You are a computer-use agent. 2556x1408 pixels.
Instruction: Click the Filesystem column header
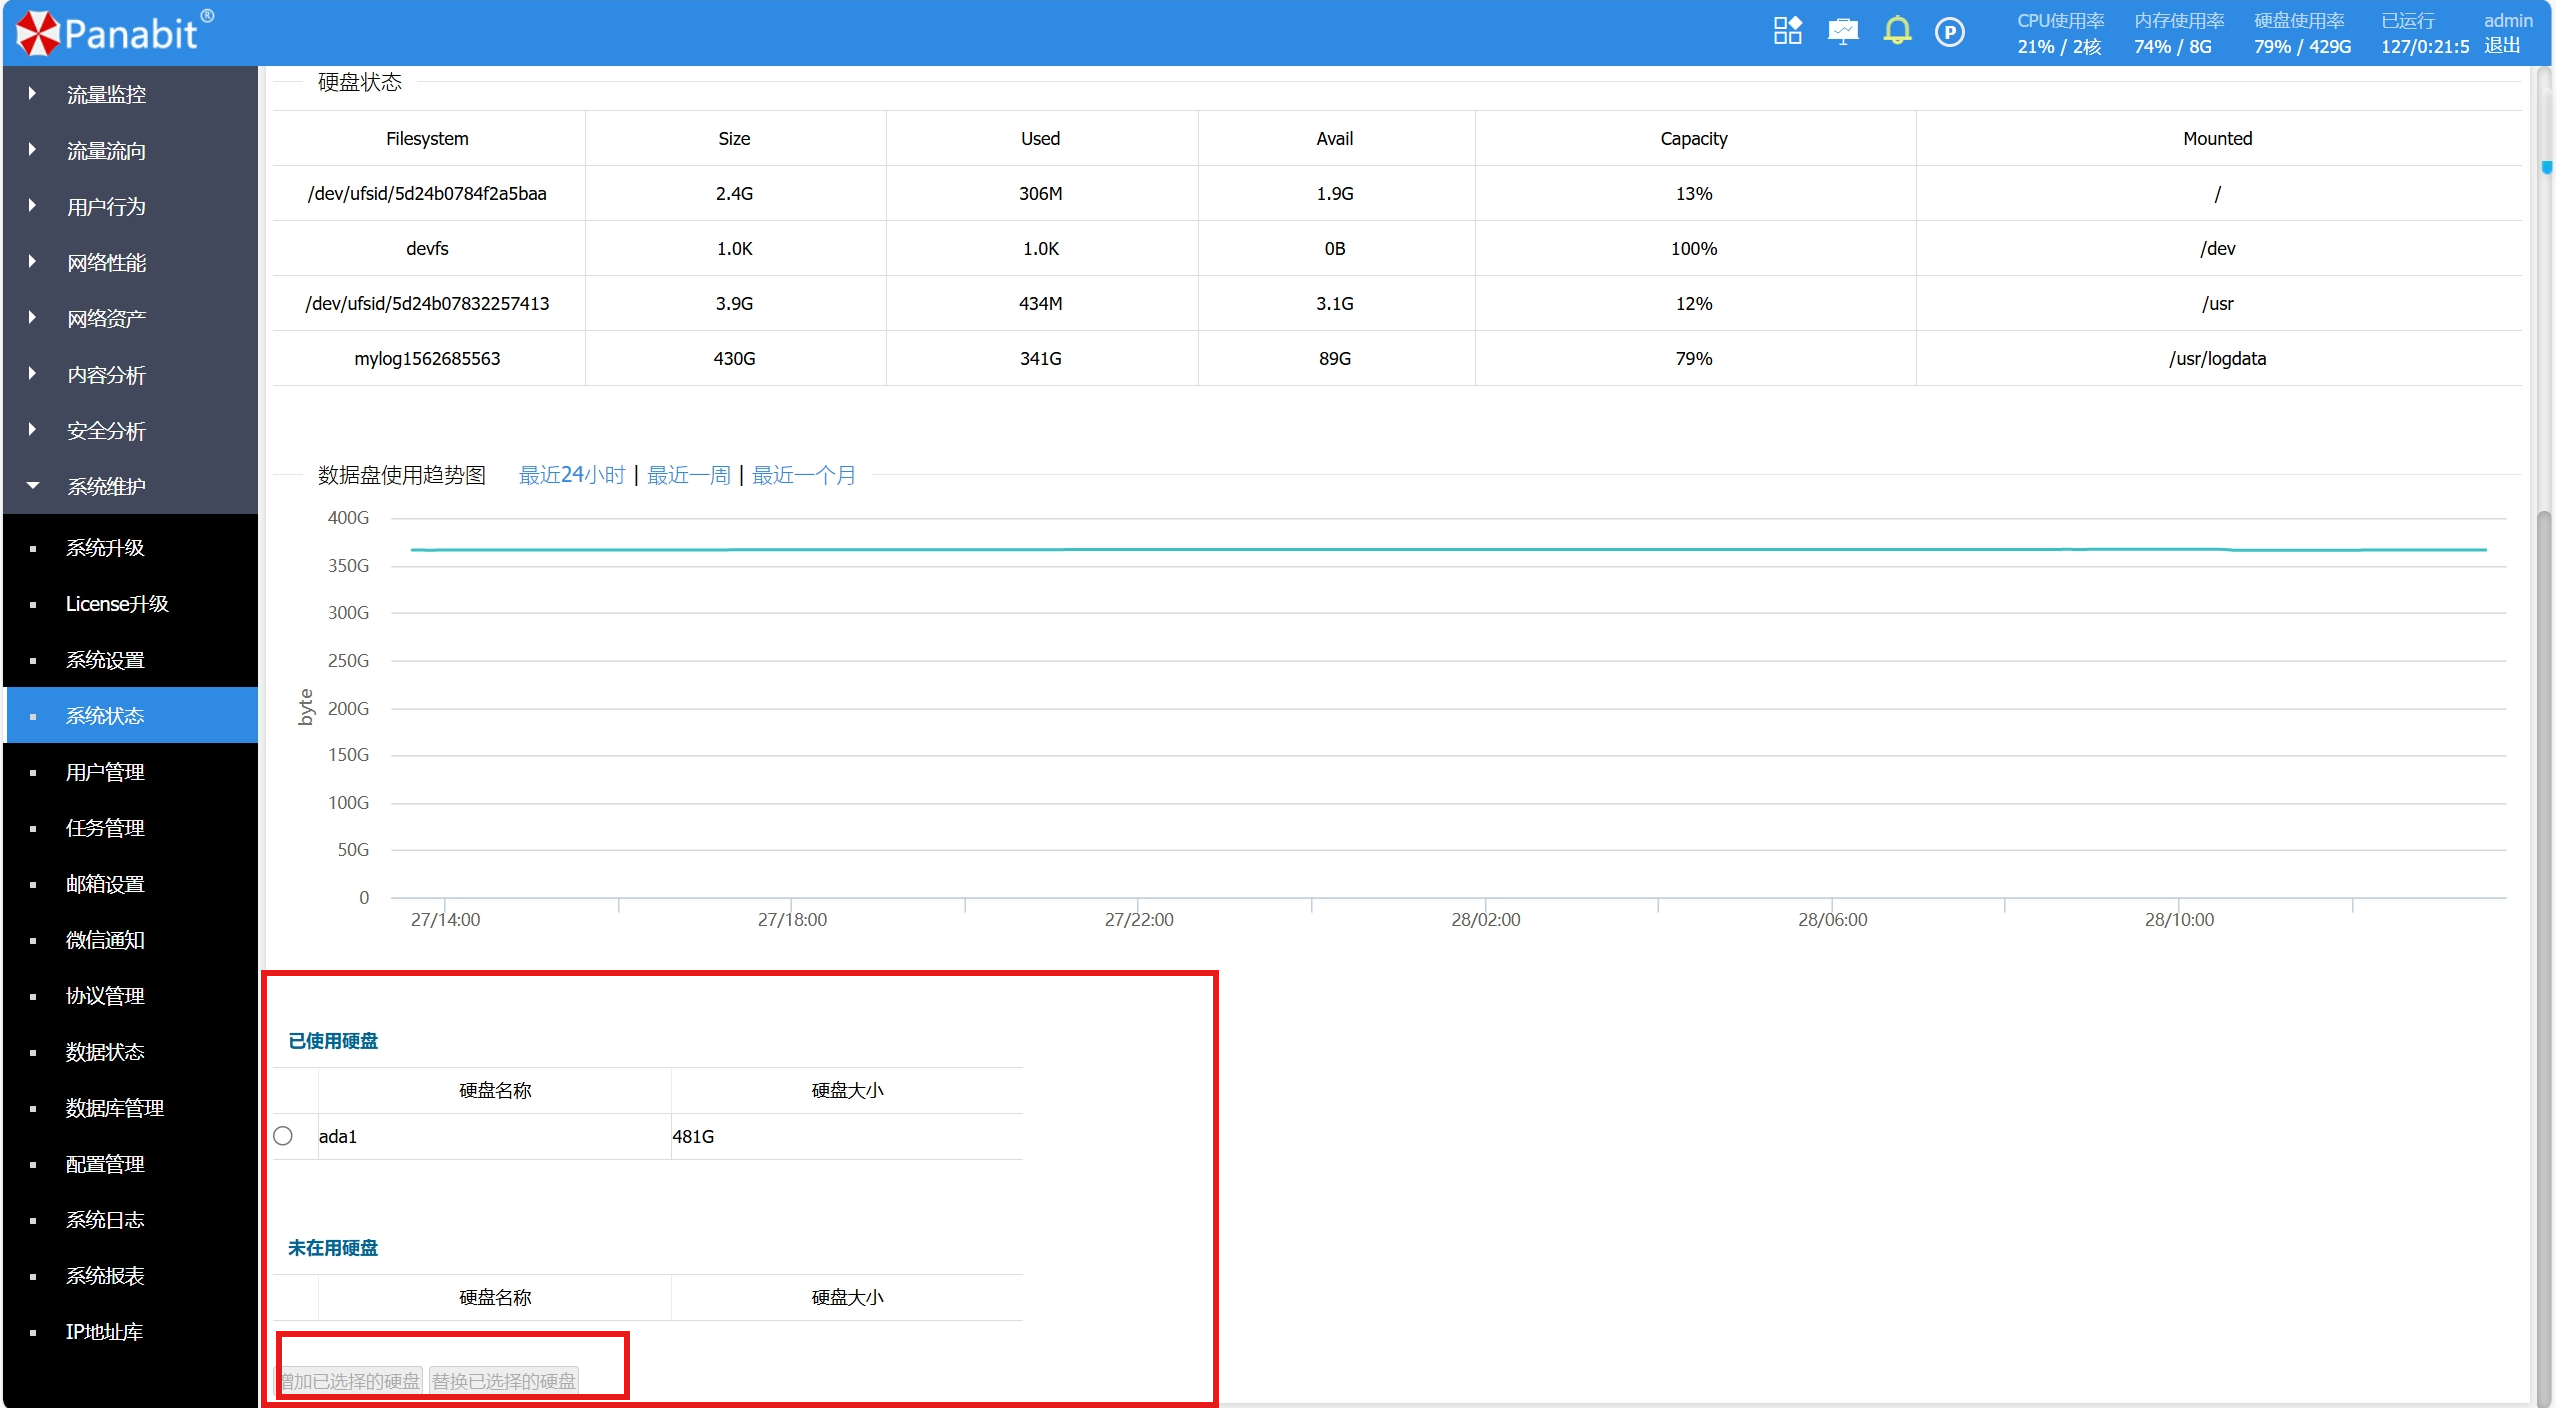click(427, 138)
